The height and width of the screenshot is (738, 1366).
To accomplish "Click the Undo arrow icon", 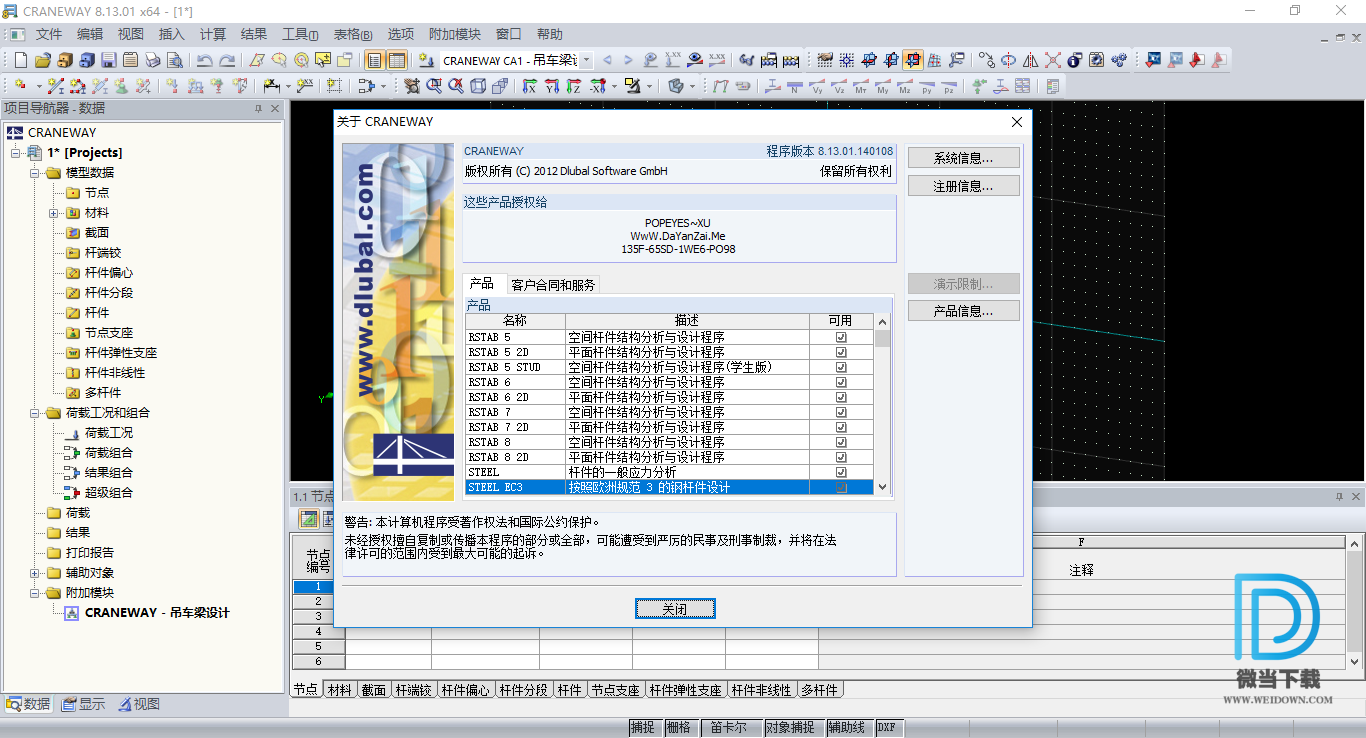I will pyautogui.click(x=204, y=60).
